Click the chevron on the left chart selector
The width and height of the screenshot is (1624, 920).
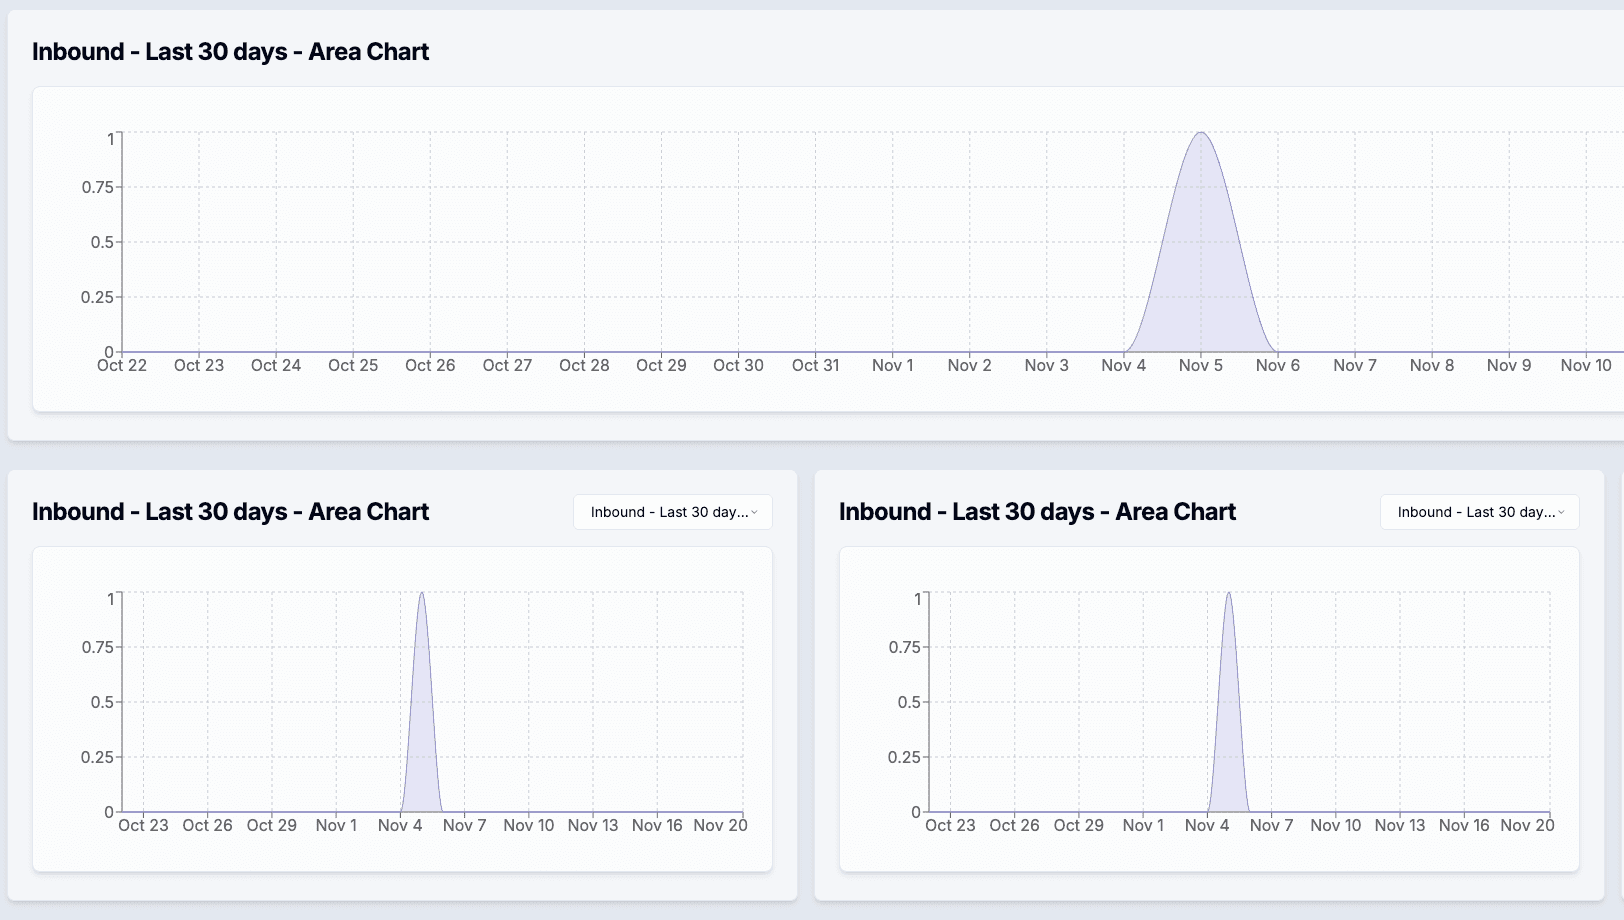pyautogui.click(x=756, y=512)
